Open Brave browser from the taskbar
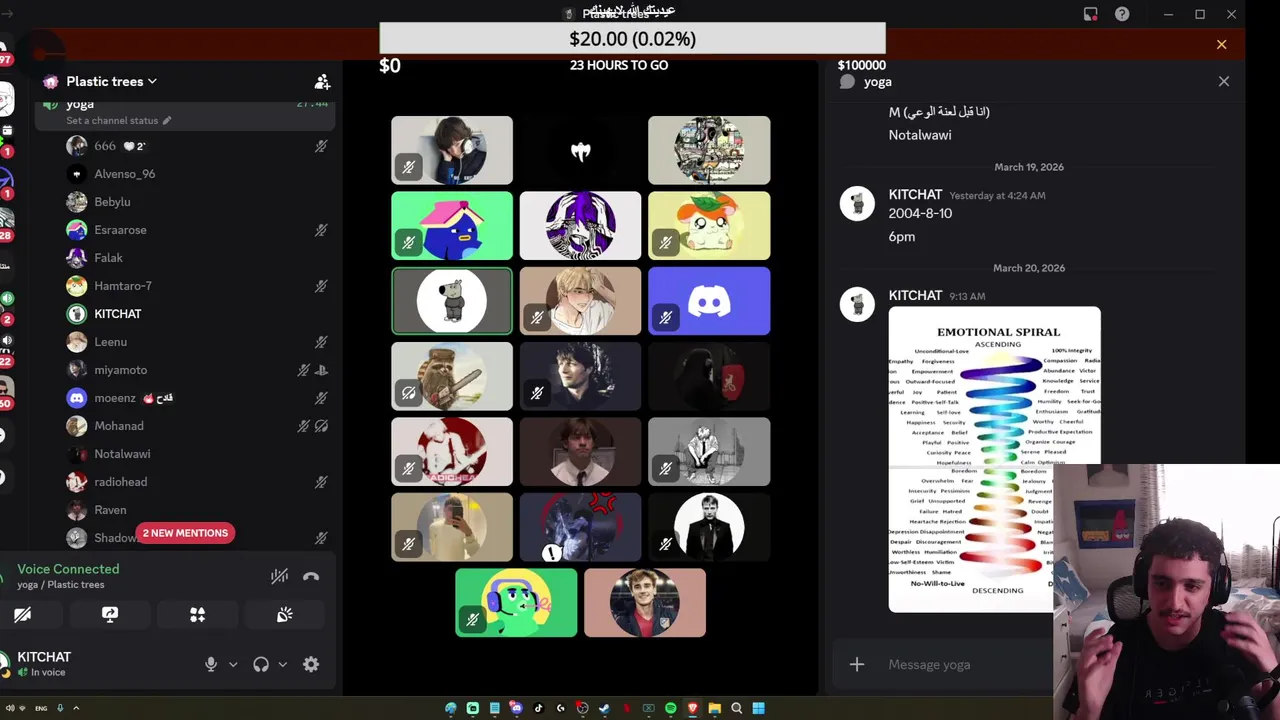Image resolution: width=1280 pixels, height=720 pixels. [x=692, y=708]
